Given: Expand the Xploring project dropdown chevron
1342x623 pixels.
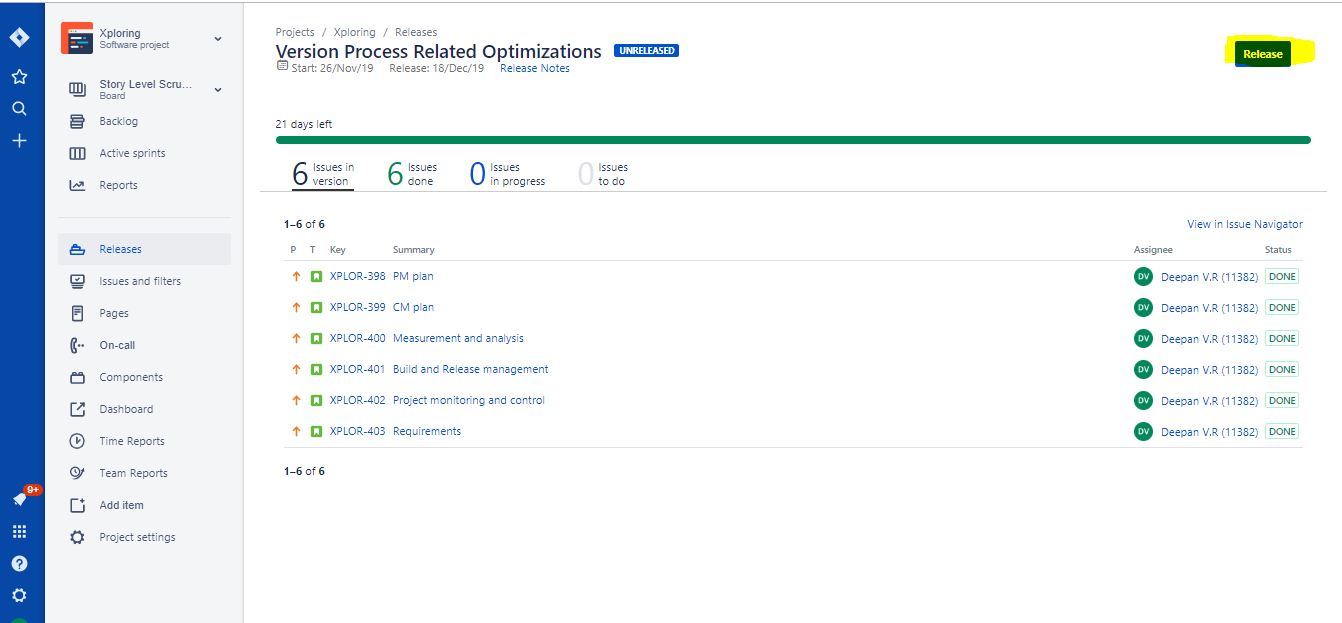Looking at the screenshot, I should (218, 39).
